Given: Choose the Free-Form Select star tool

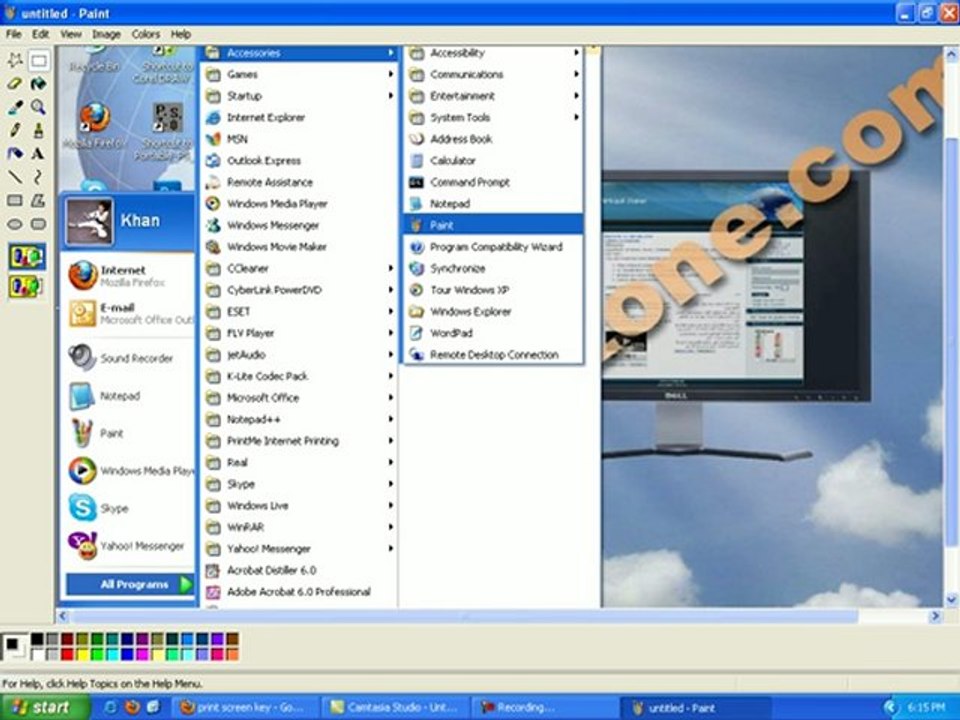Looking at the screenshot, I should click(x=15, y=60).
